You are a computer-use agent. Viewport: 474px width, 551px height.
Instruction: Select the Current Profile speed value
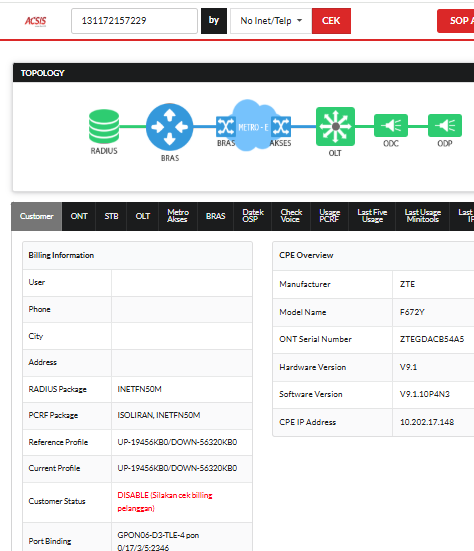tap(177, 468)
